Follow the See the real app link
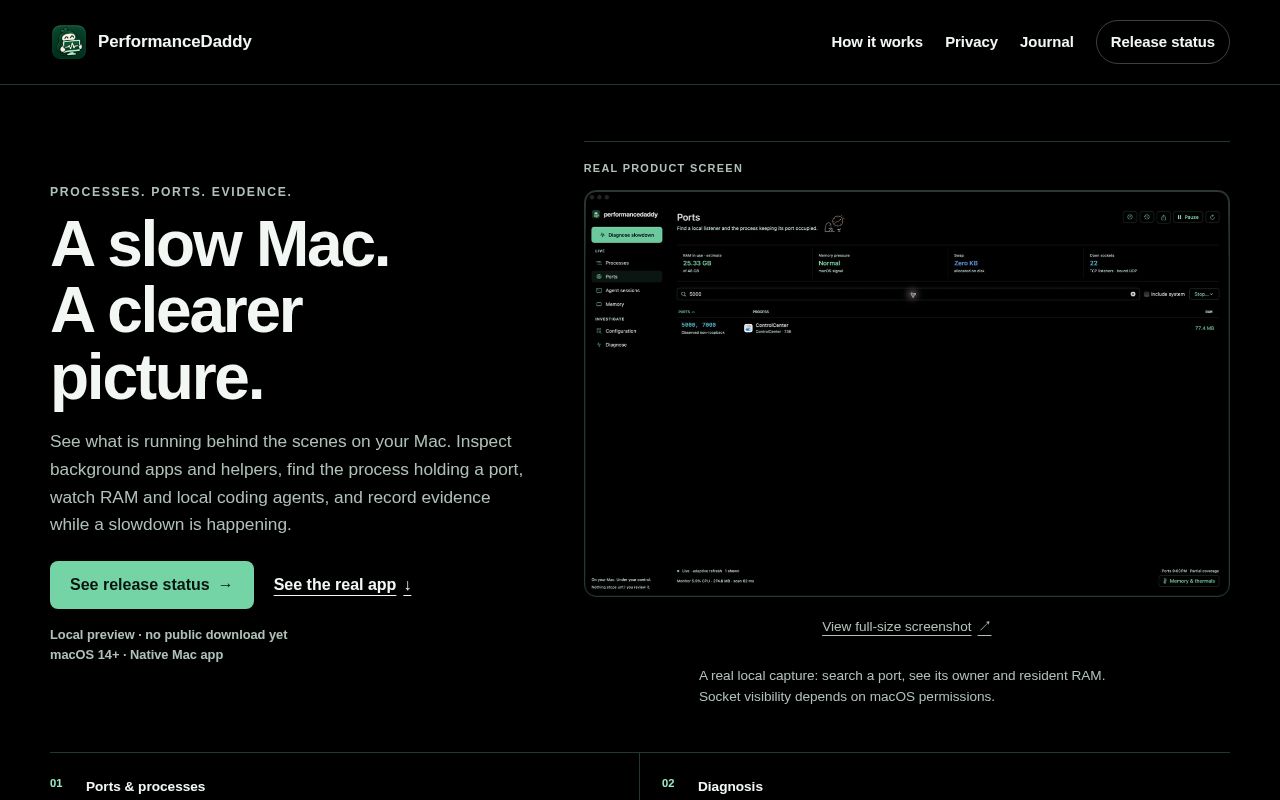 coord(342,585)
